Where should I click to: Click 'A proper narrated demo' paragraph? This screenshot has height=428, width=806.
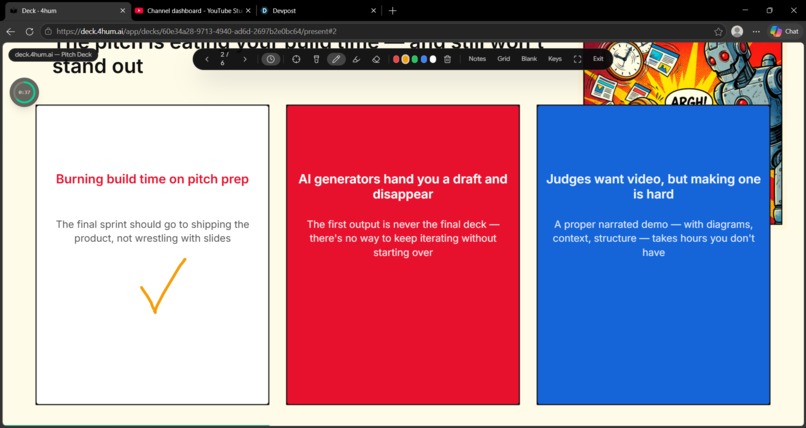[x=653, y=238]
